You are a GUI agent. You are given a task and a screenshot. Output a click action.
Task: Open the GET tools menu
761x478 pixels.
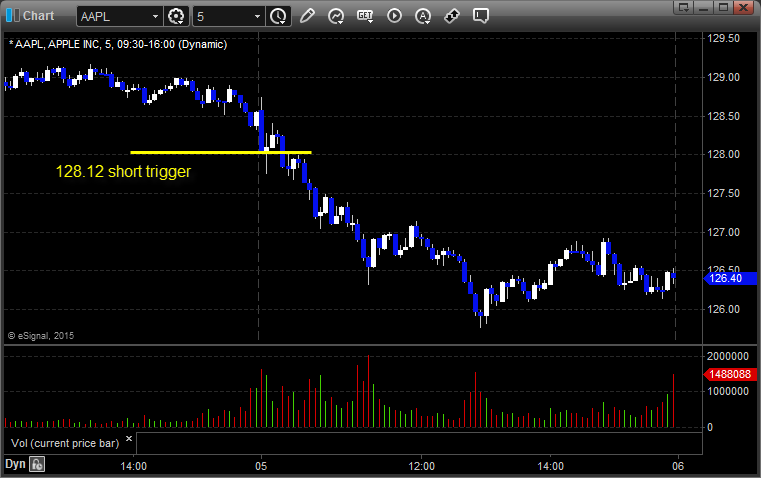[x=365, y=16]
